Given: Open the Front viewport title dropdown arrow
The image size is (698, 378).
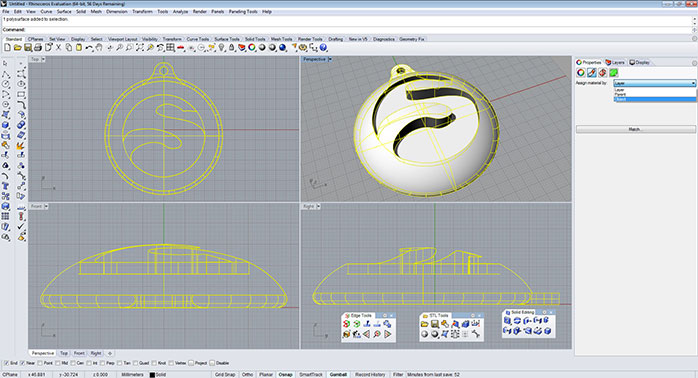Looking at the screenshot, I should [46, 207].
